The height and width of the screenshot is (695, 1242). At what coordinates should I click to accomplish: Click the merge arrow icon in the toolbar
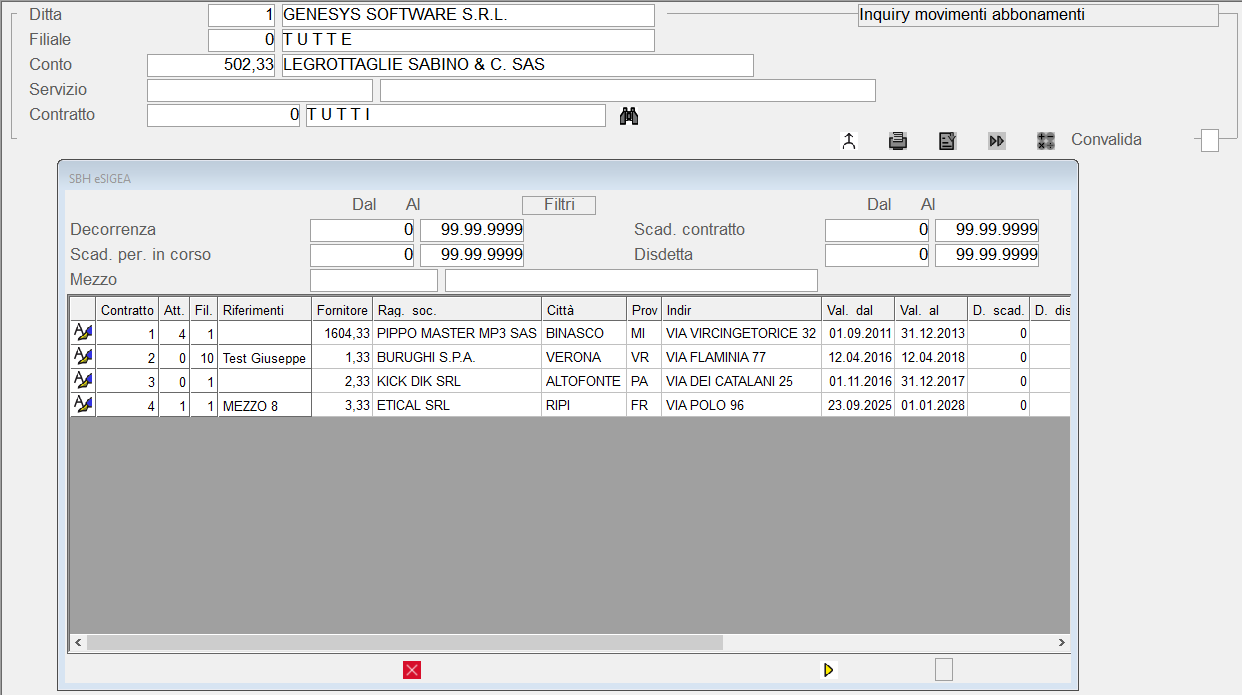pyautogui.click(x=849, y=141)
